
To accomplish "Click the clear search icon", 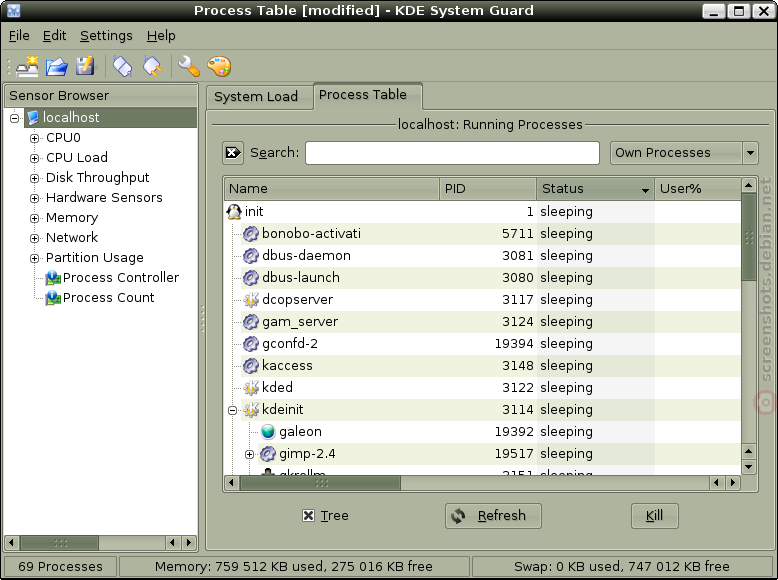I will point(233,153).
